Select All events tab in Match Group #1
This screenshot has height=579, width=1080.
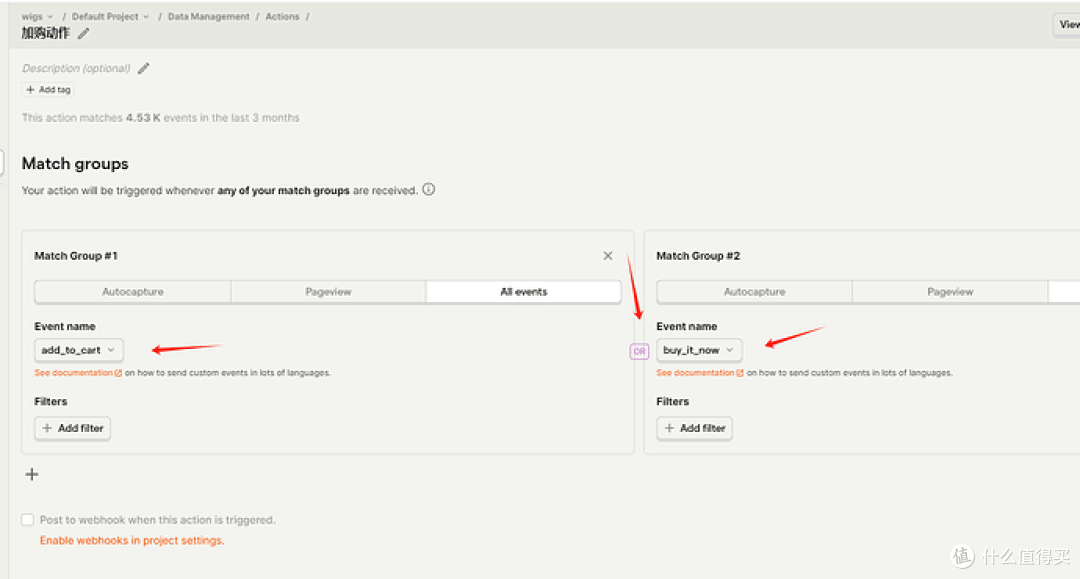[523, 292]
